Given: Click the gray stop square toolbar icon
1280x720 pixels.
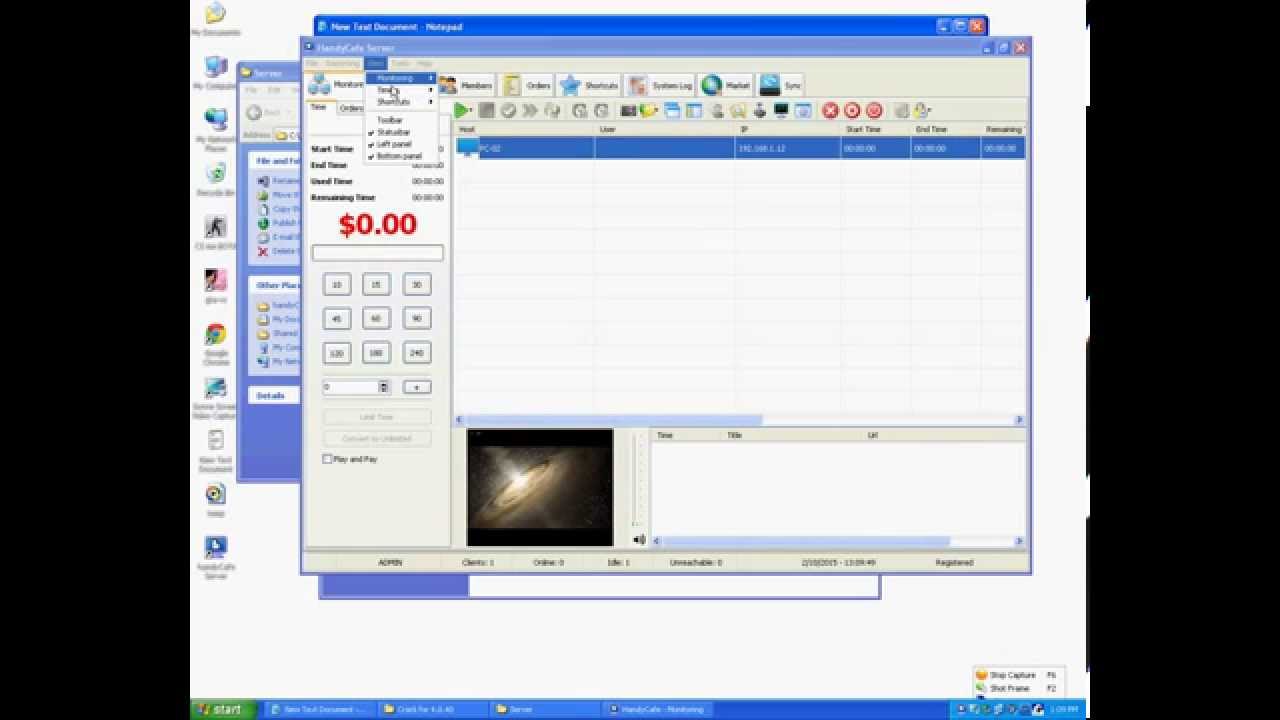Looking at the screenshot, I should tap(486, 111).
